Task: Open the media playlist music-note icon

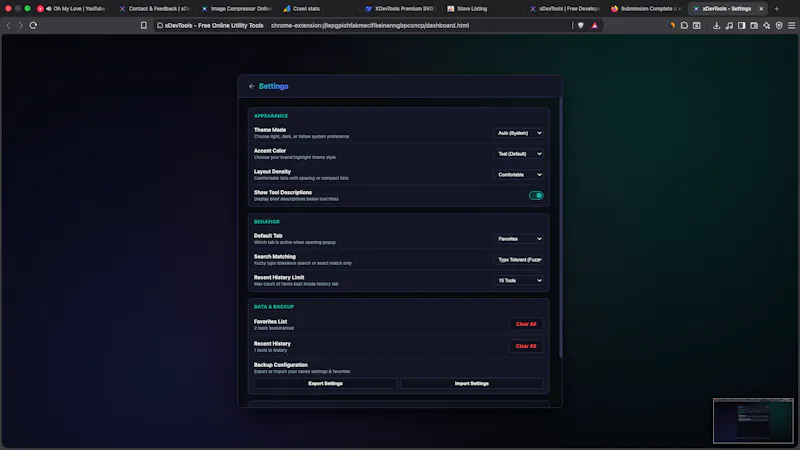Action: (729, 25)
